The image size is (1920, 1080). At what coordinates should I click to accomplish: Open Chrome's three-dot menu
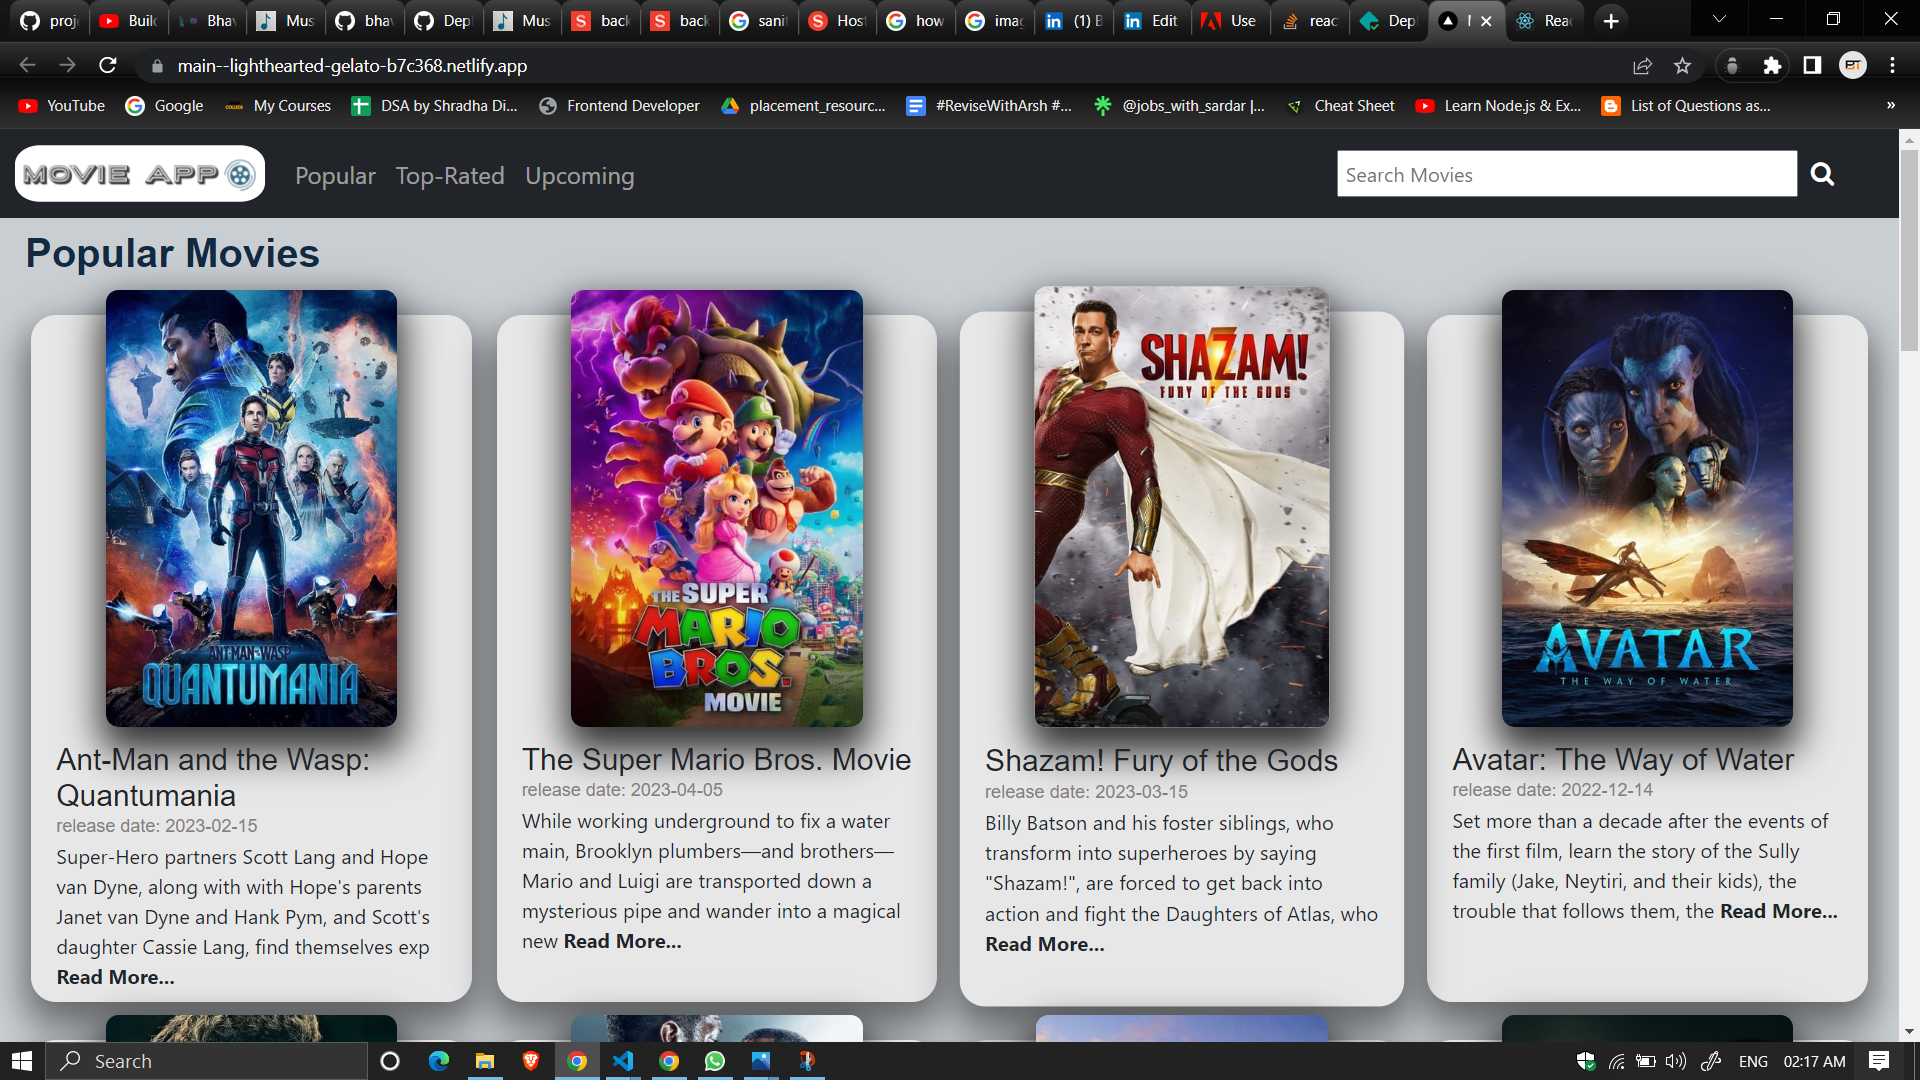(1892, 66)
